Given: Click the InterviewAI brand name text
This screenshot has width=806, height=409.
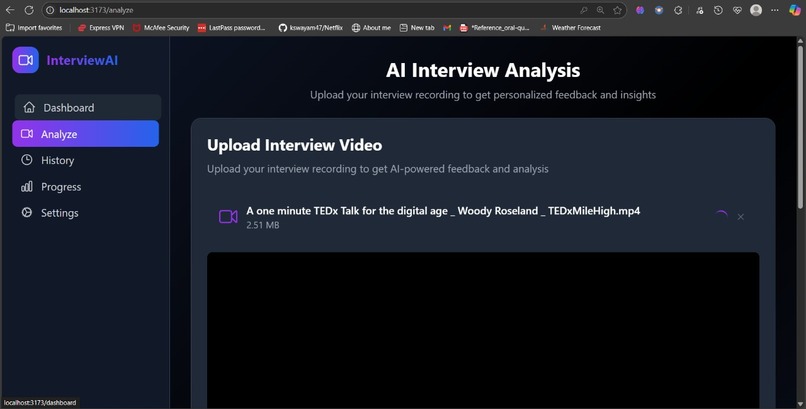Looking at the screenshot, I should point(82,60).
